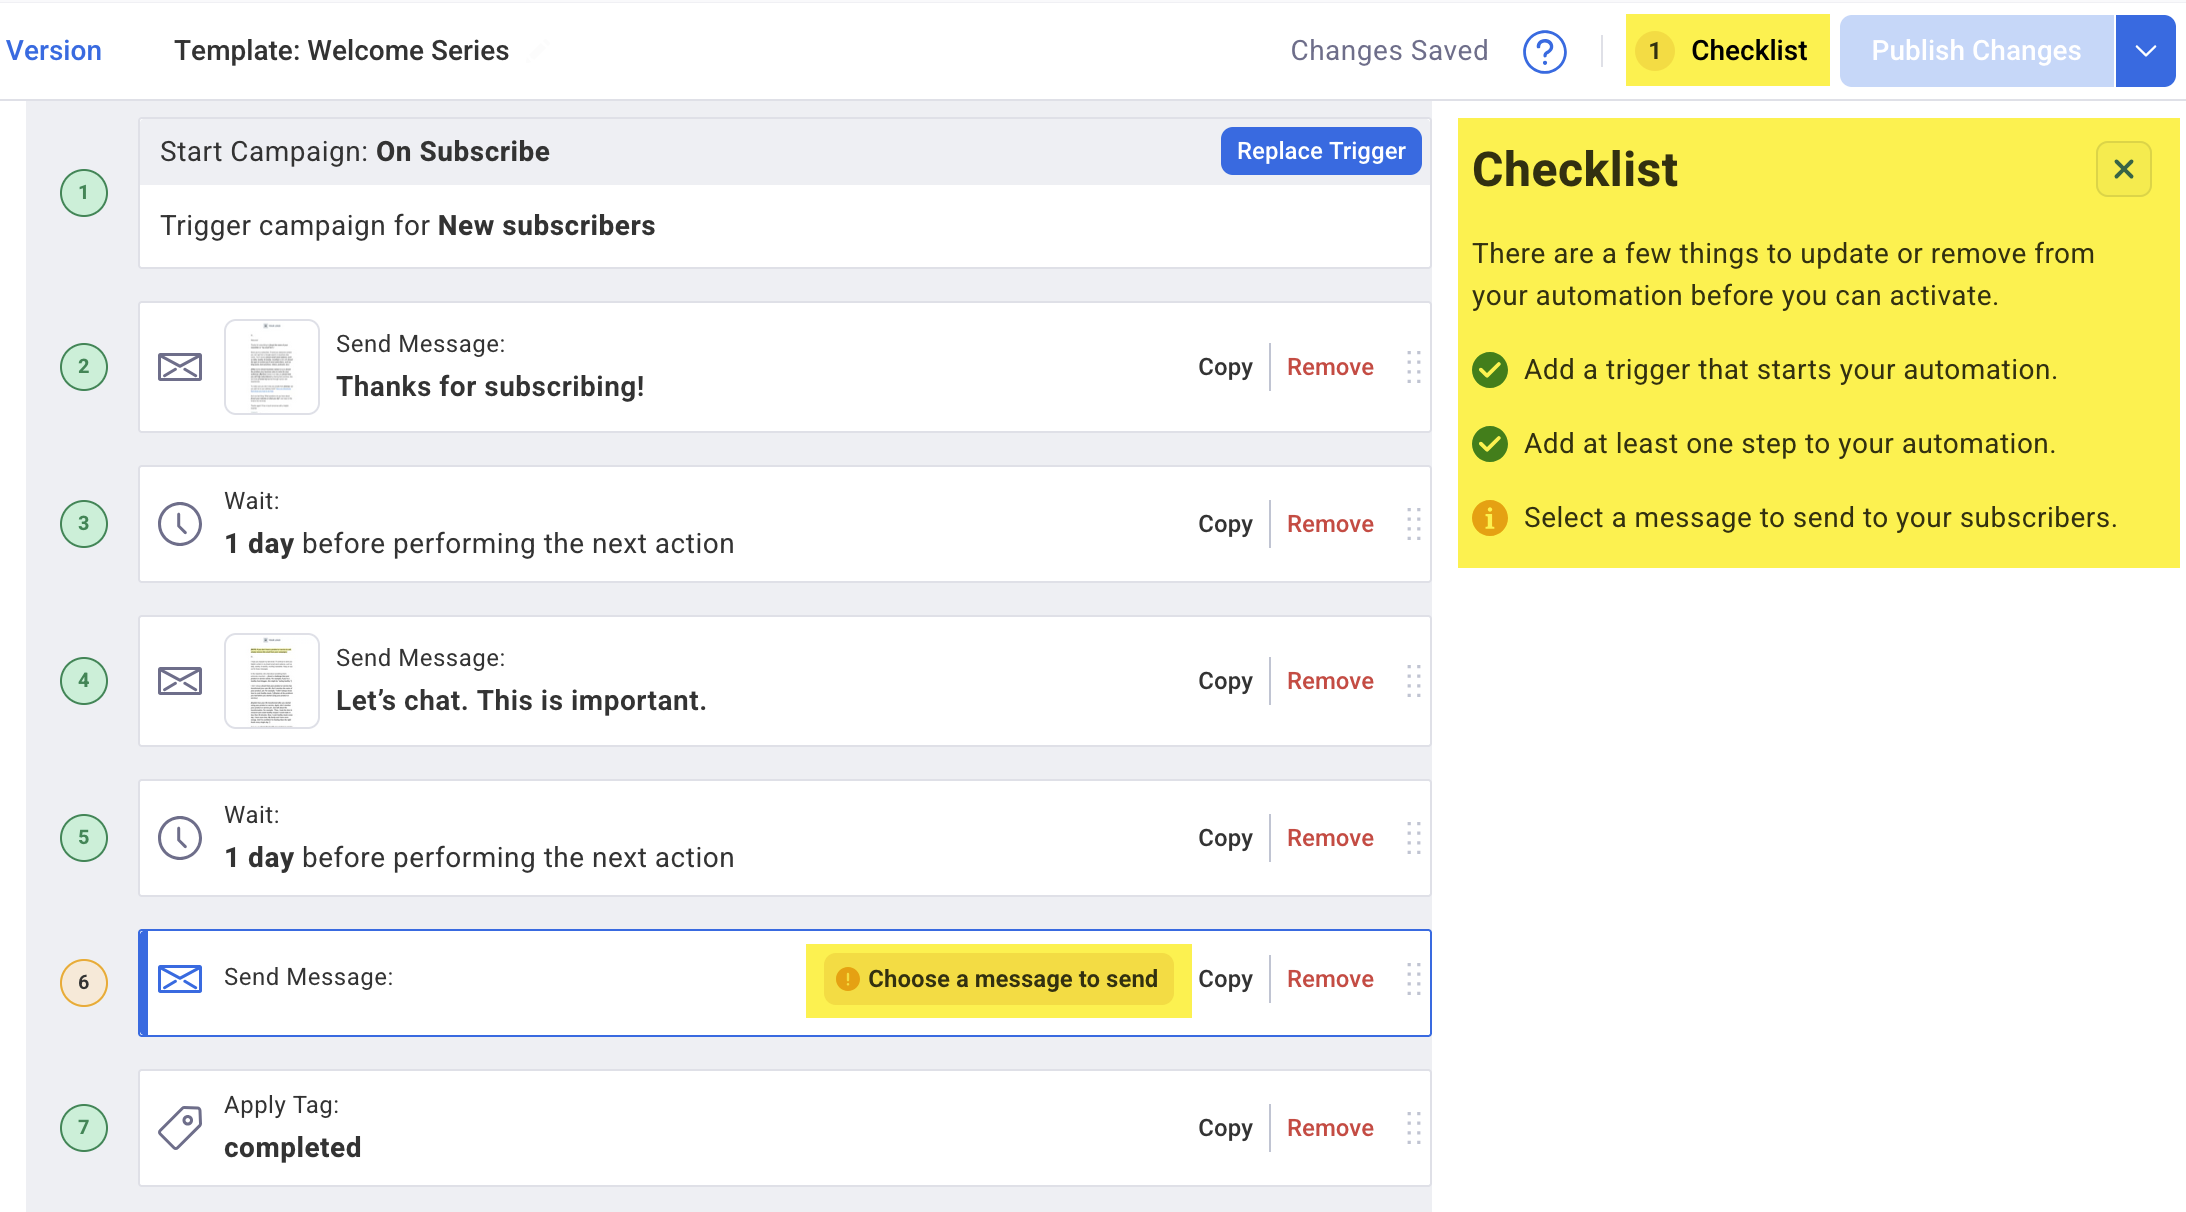Select step number 4 circle
The width and height of the screenshot is (2186, 1212).
tap(84, 681)
